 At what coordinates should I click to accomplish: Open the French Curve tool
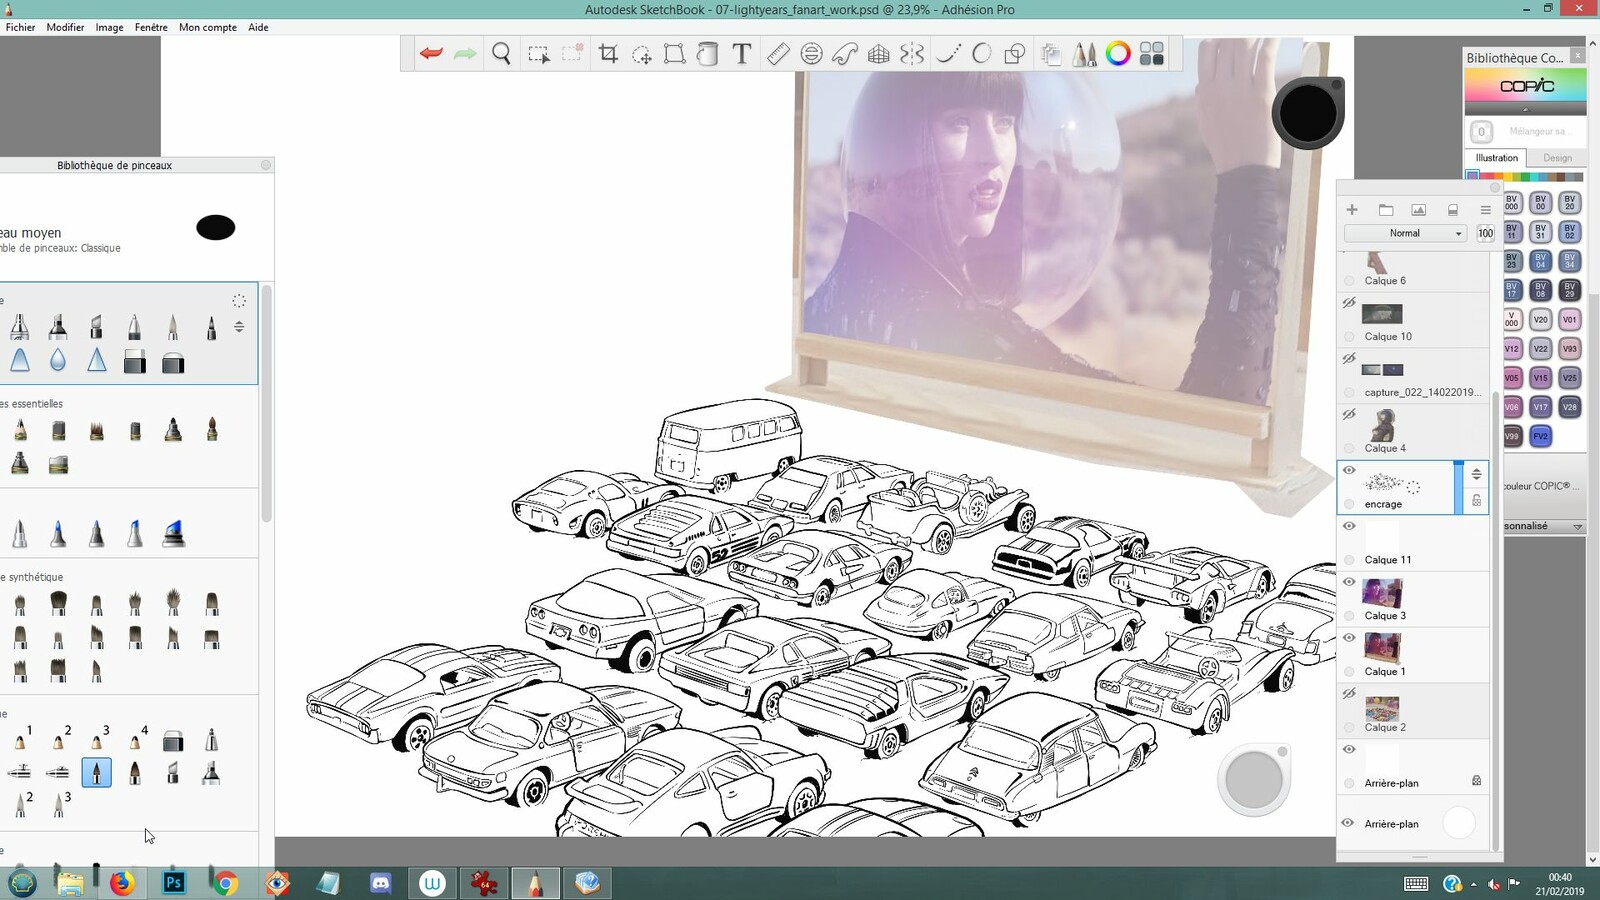coord(845,54)
